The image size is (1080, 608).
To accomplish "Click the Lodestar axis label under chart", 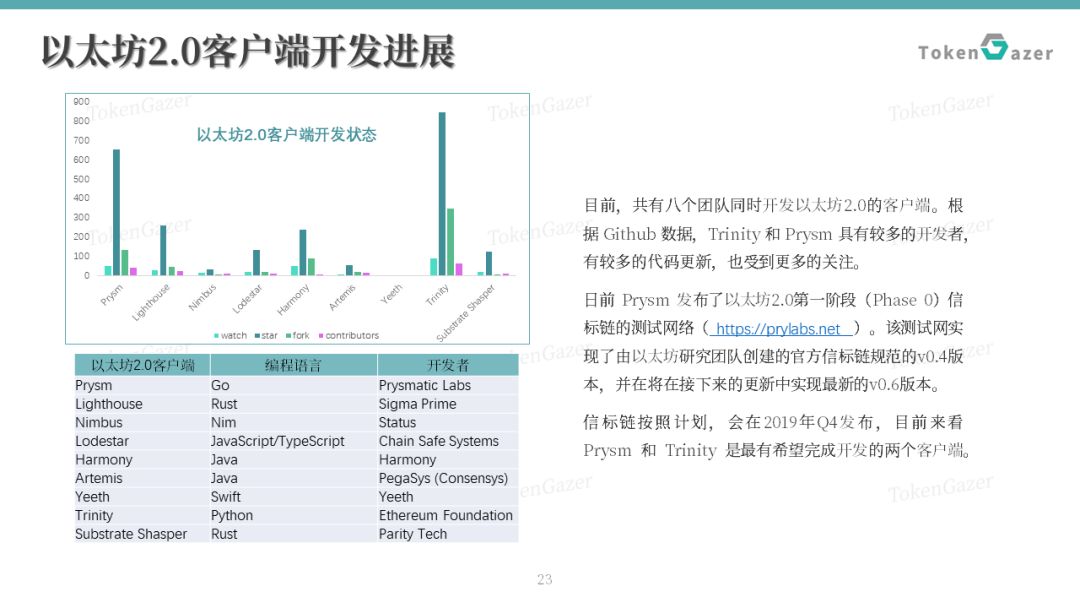I will point(247,298).
